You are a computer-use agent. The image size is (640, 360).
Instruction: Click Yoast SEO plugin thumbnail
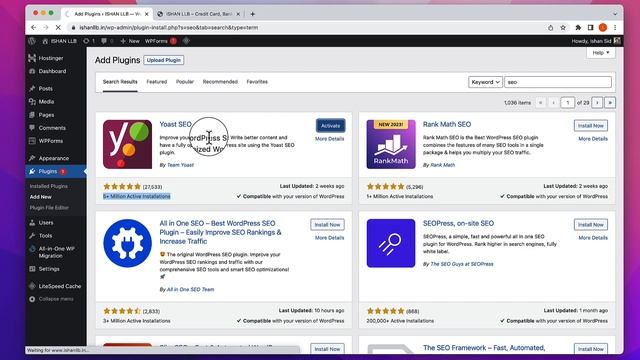127,144
